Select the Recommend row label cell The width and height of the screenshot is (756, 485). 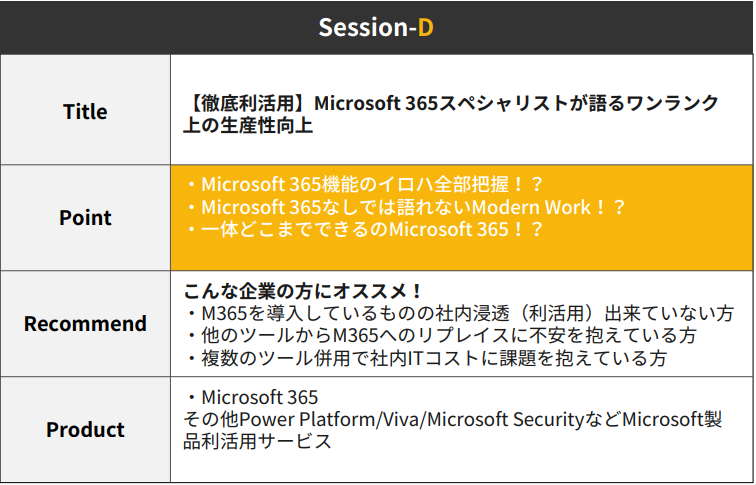pyautogui.click(x=85, y=323)
